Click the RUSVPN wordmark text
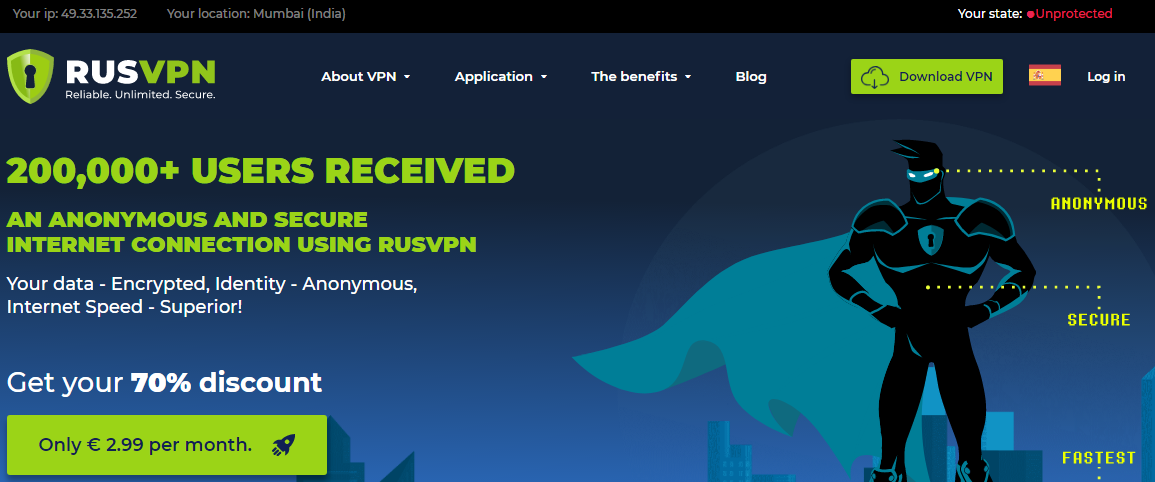This screenshot has height=482, width=1155. click(x=140, y=71)
